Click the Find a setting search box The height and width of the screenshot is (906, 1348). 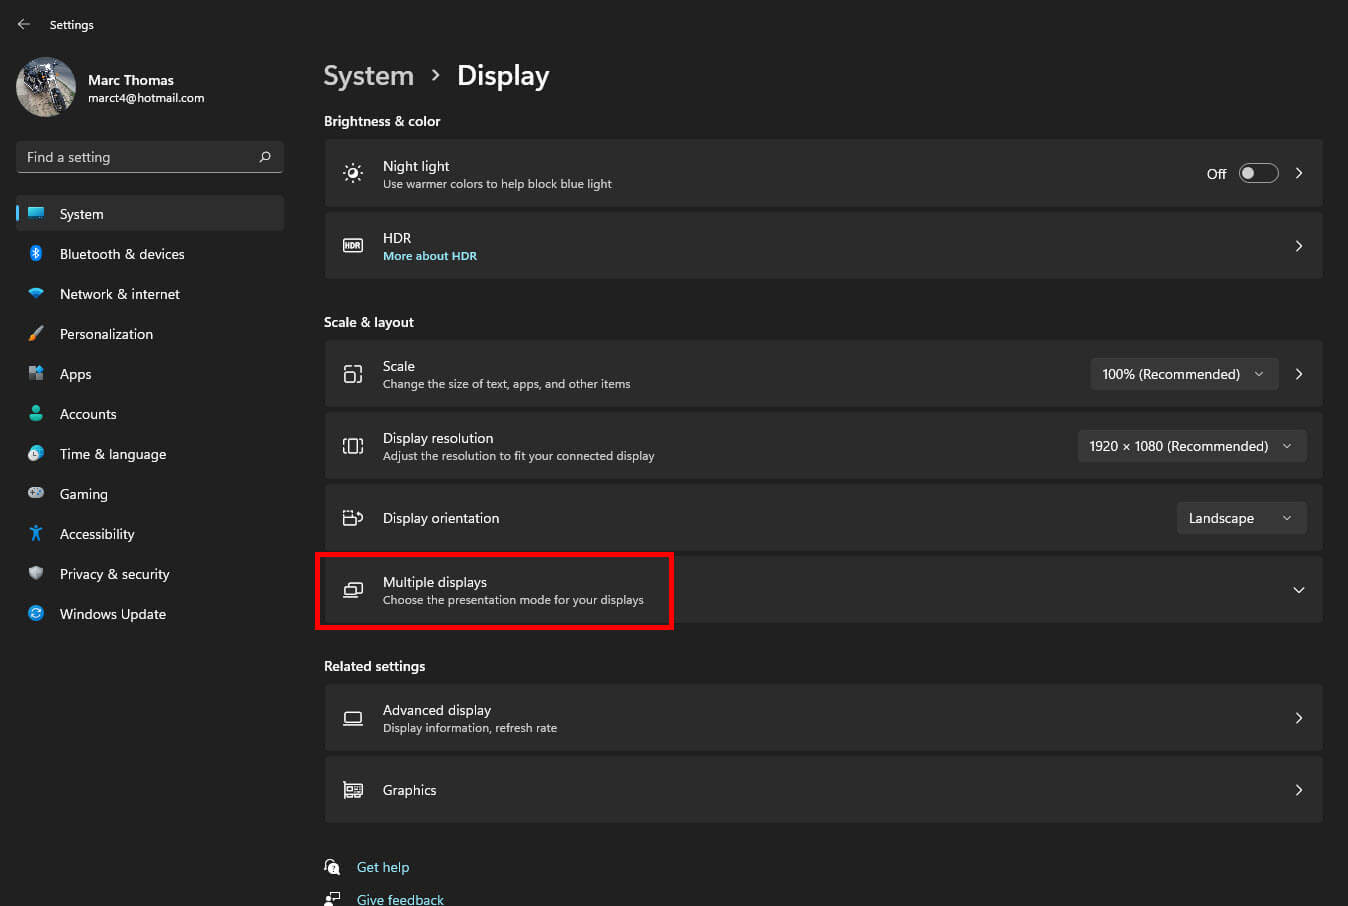click(150, 157)
